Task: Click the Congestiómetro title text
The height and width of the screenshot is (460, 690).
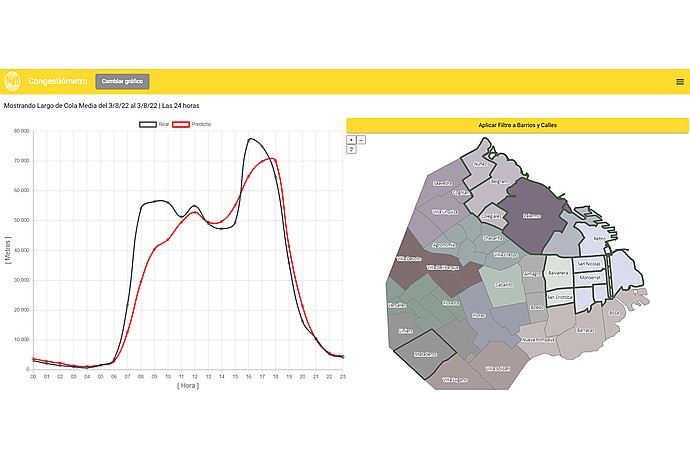Action: 58,81
